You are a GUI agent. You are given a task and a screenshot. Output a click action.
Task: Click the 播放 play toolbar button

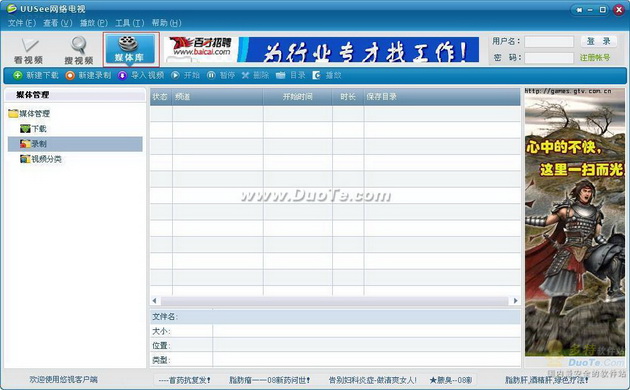pyautogui.click(x=327, y=75)
